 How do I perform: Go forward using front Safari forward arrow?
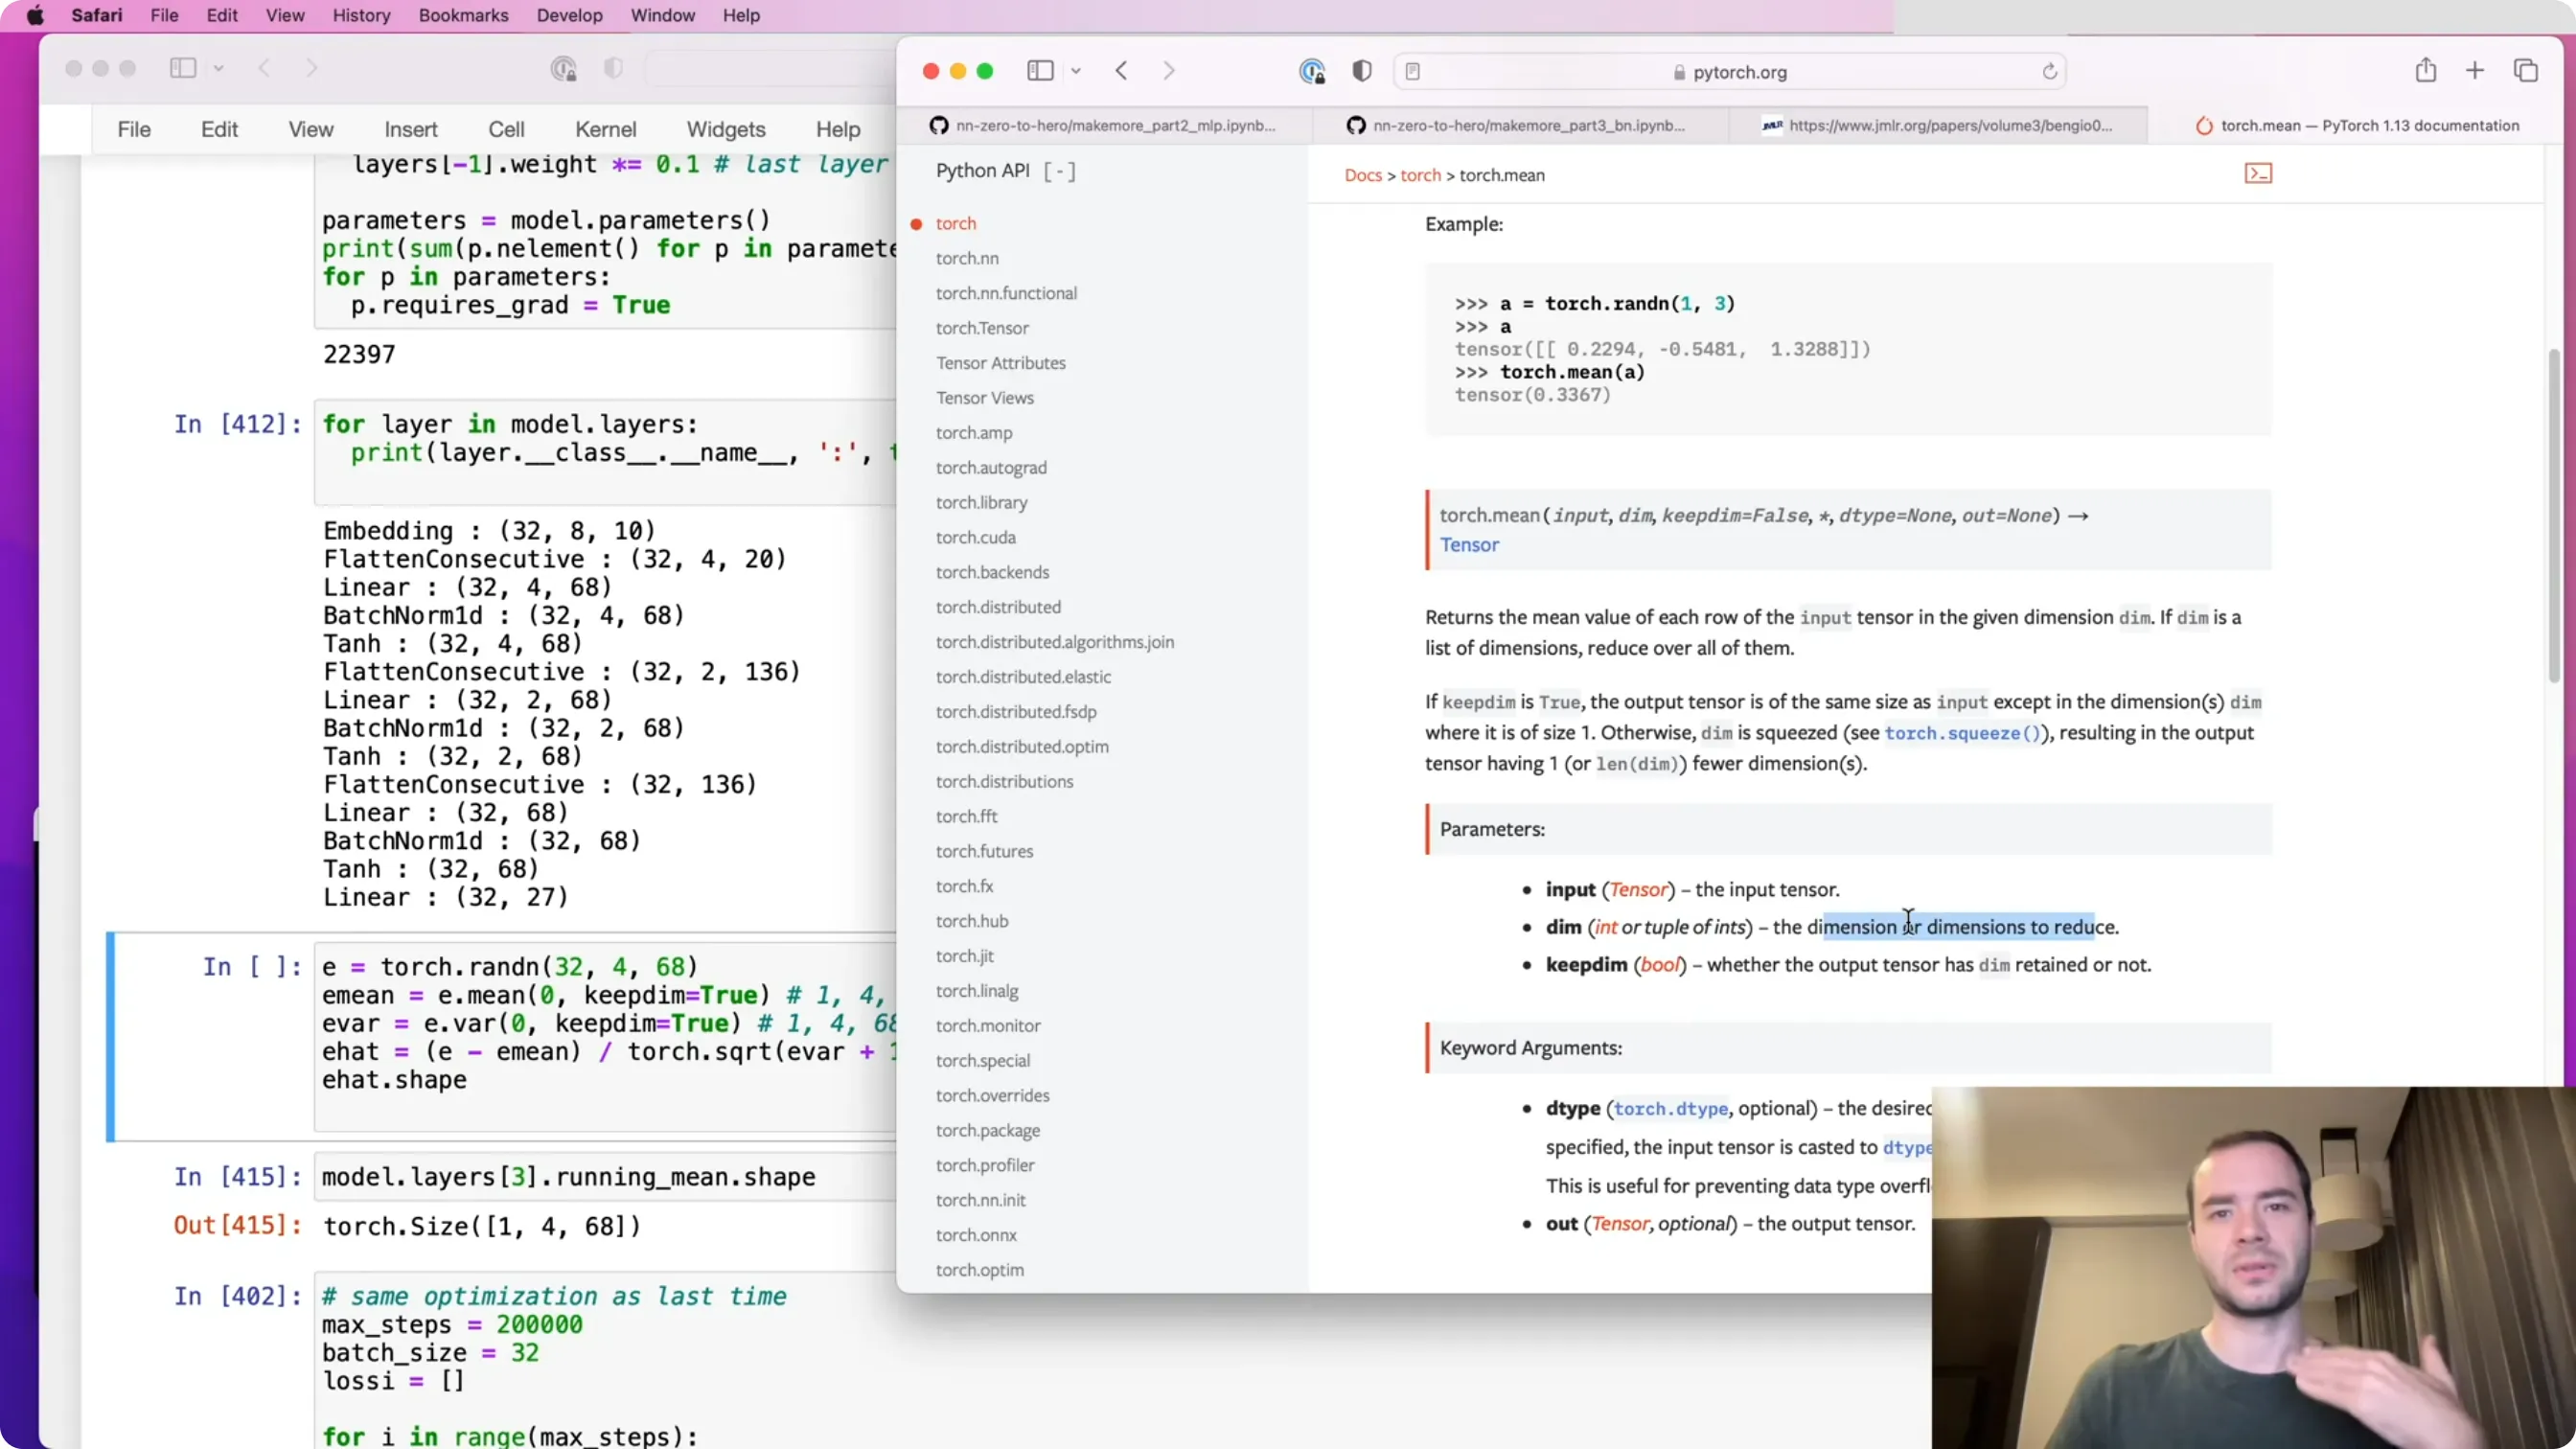1168,71
